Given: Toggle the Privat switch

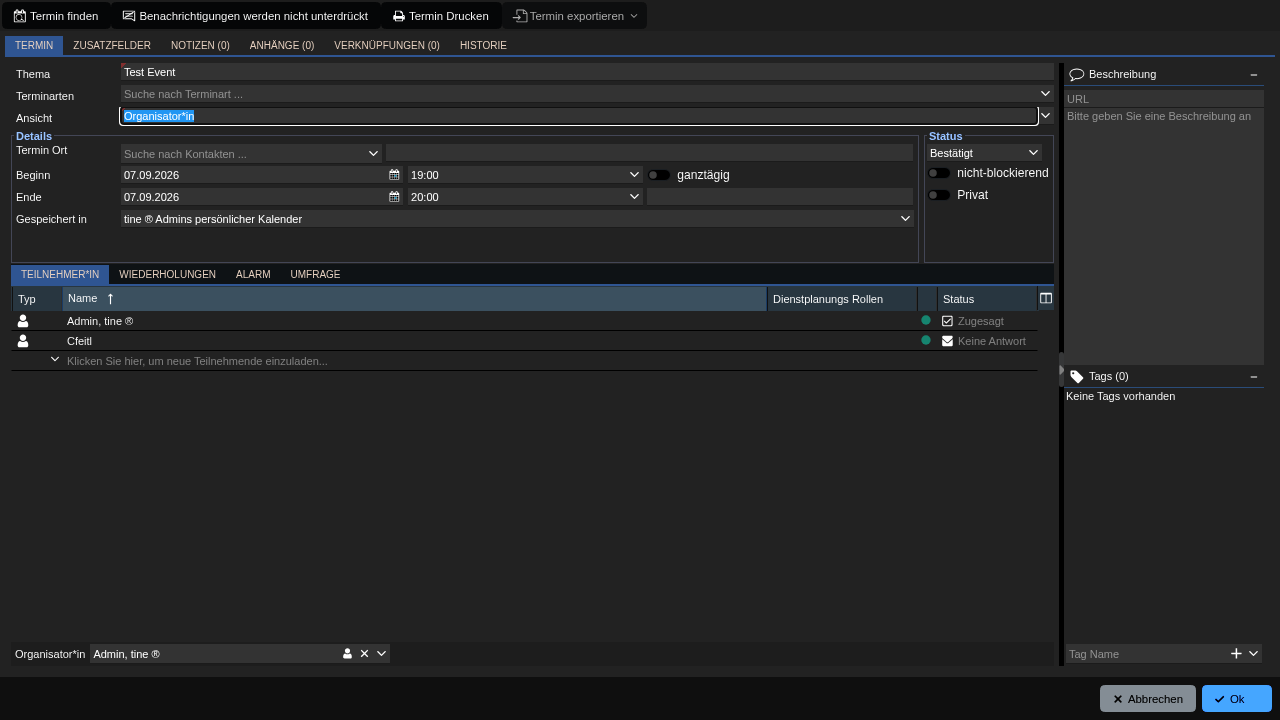Looking at the screenshot, I should pos(939,195).
